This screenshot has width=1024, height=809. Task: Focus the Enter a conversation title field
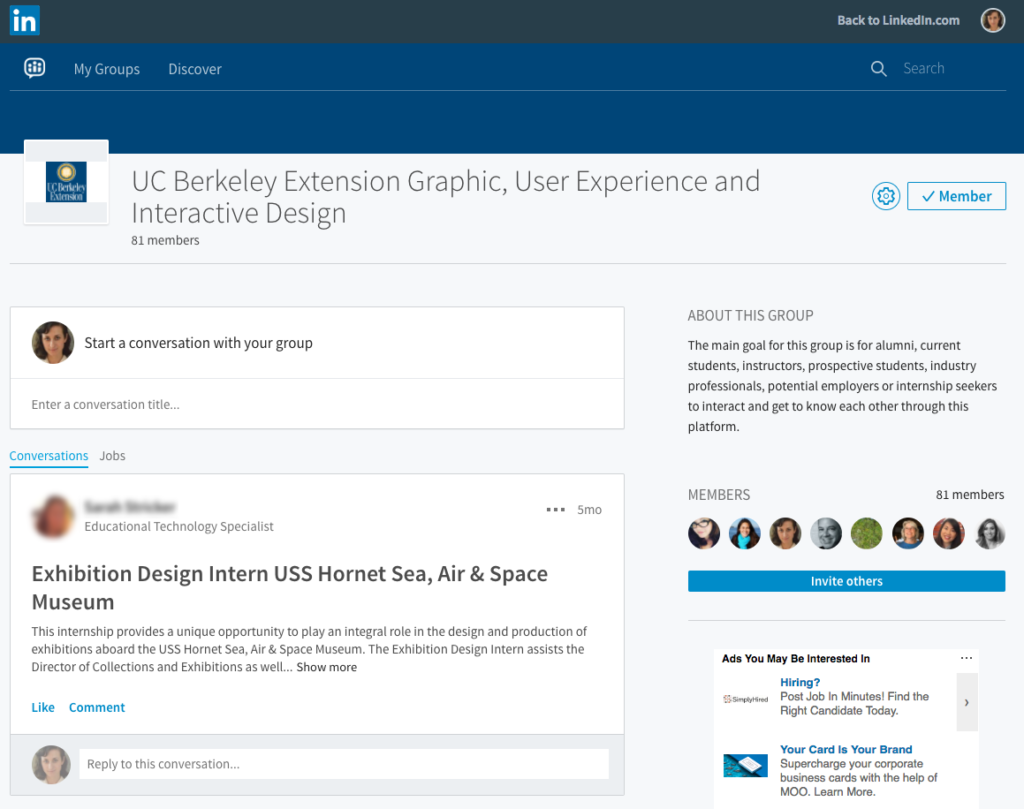tap(317, 404)
